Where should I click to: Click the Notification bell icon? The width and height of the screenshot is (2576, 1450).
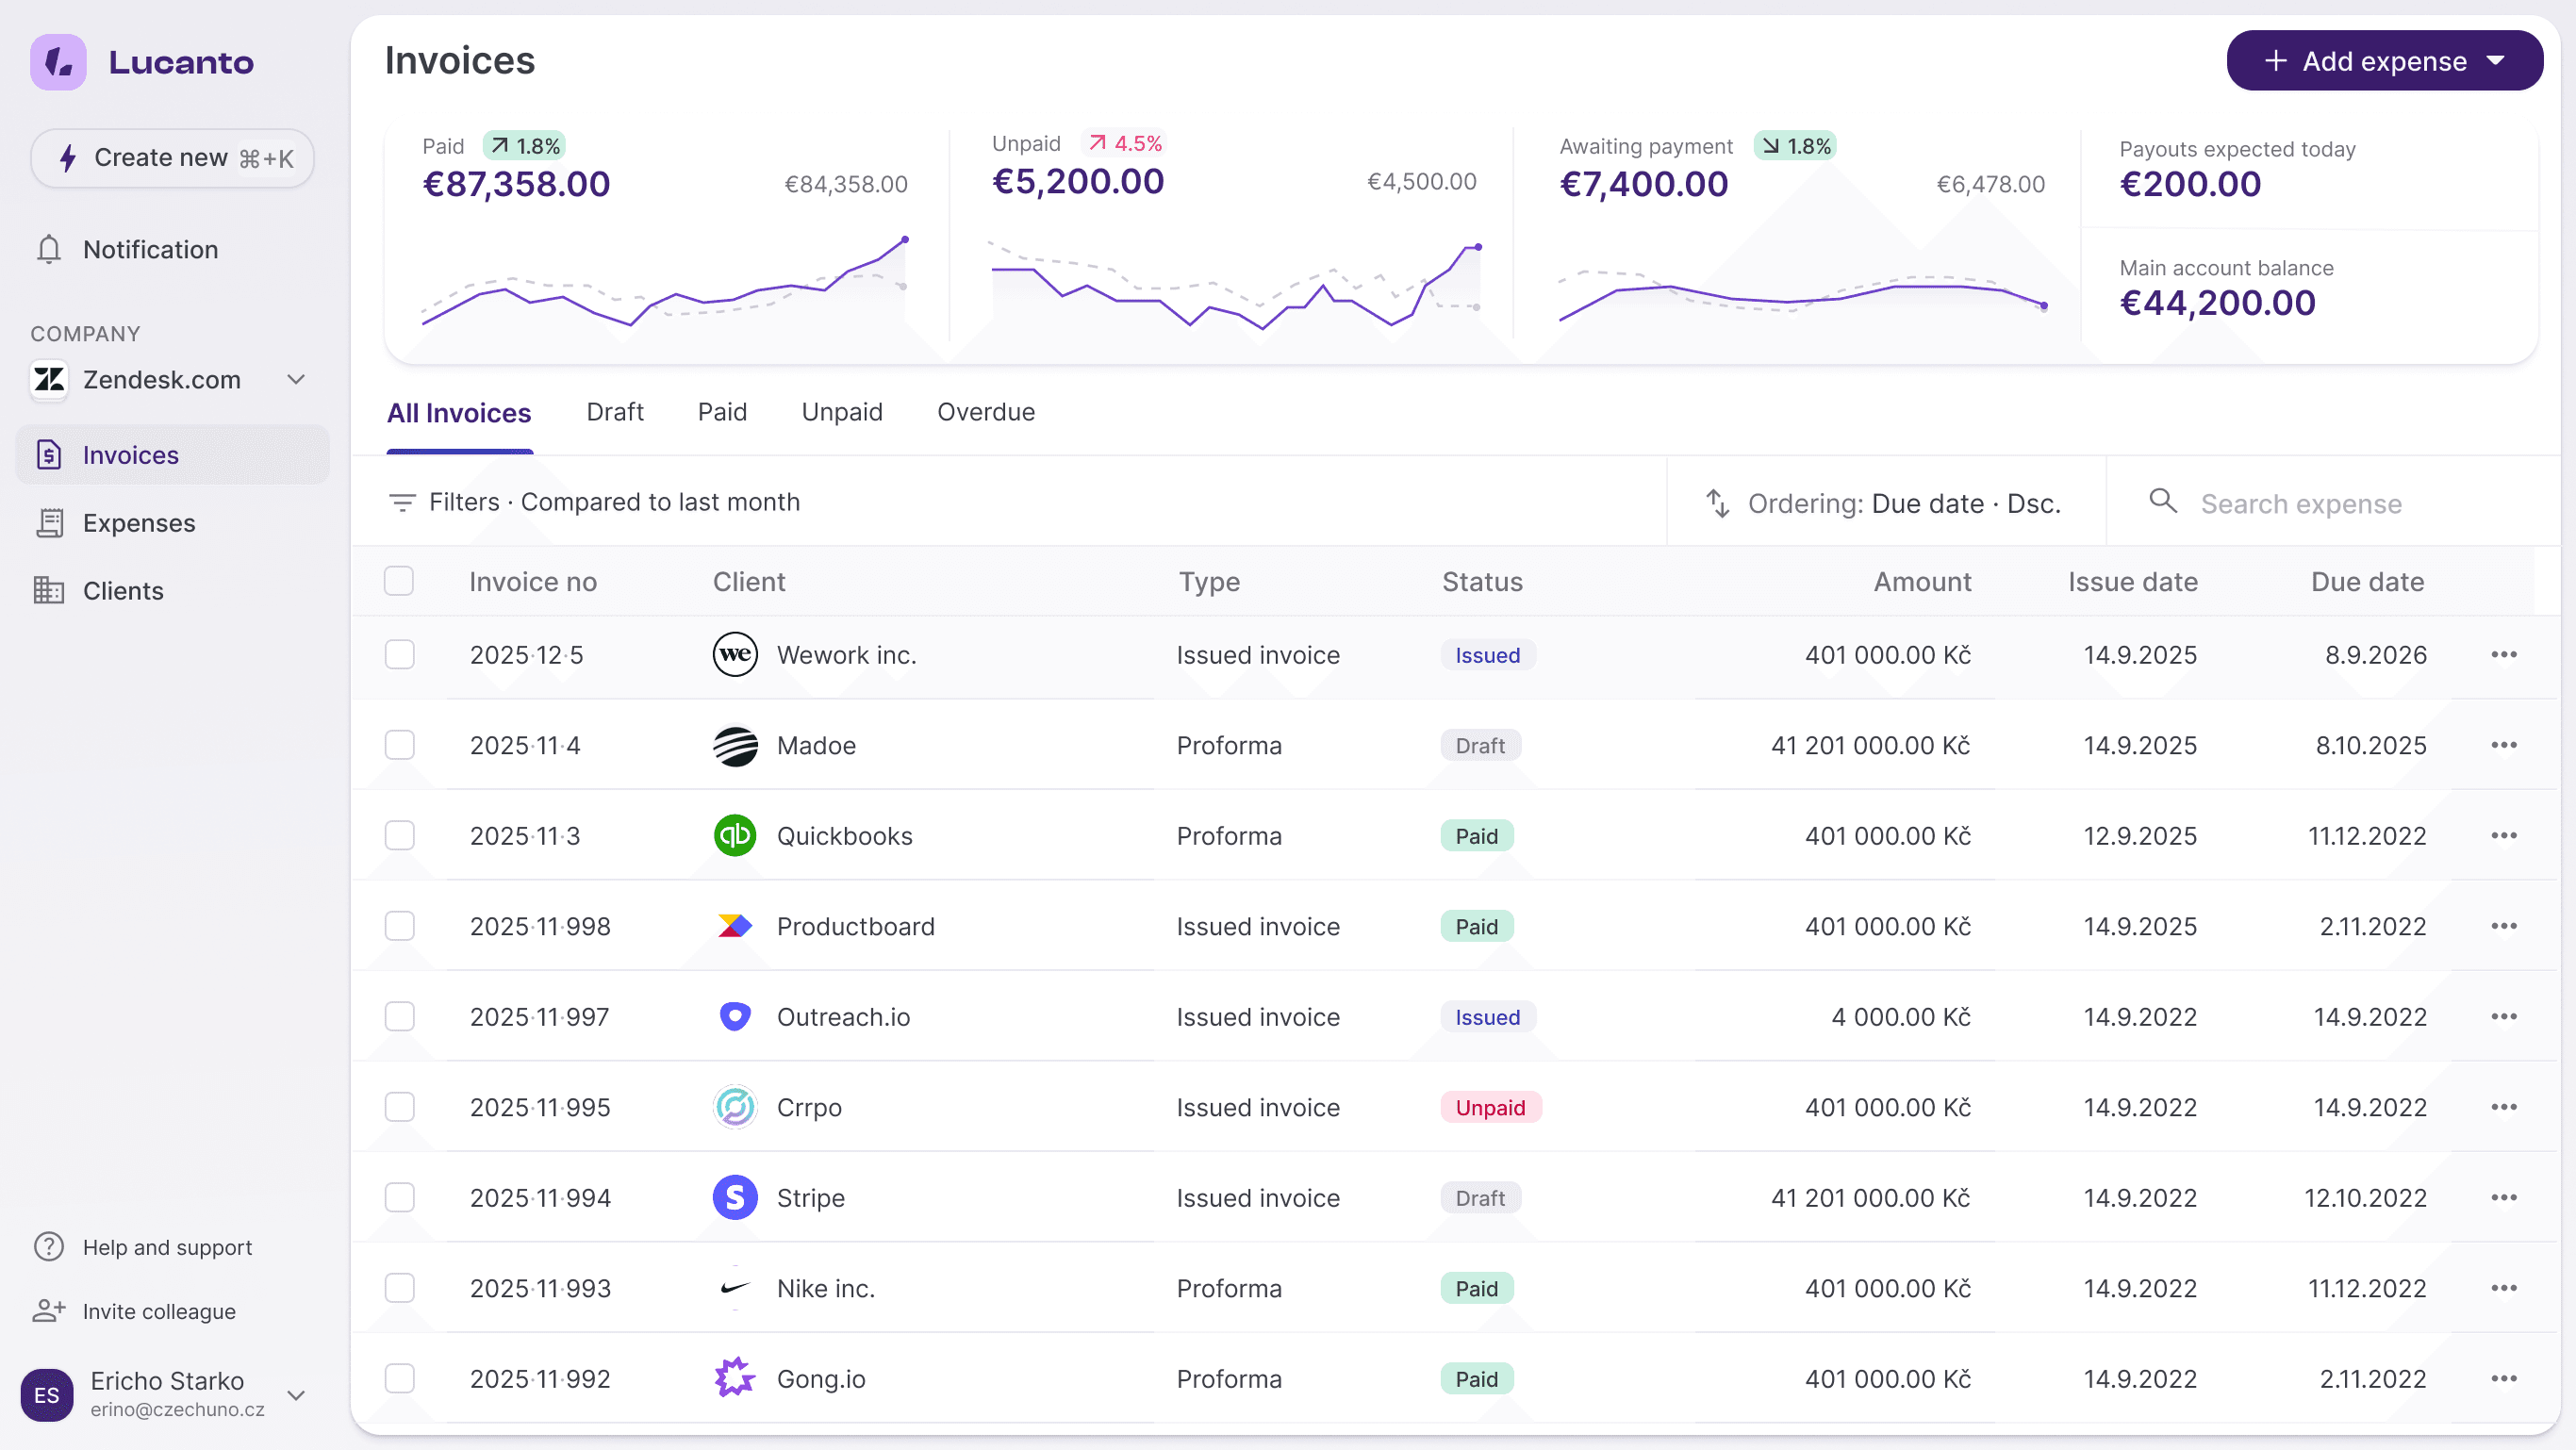click(48, 249)
